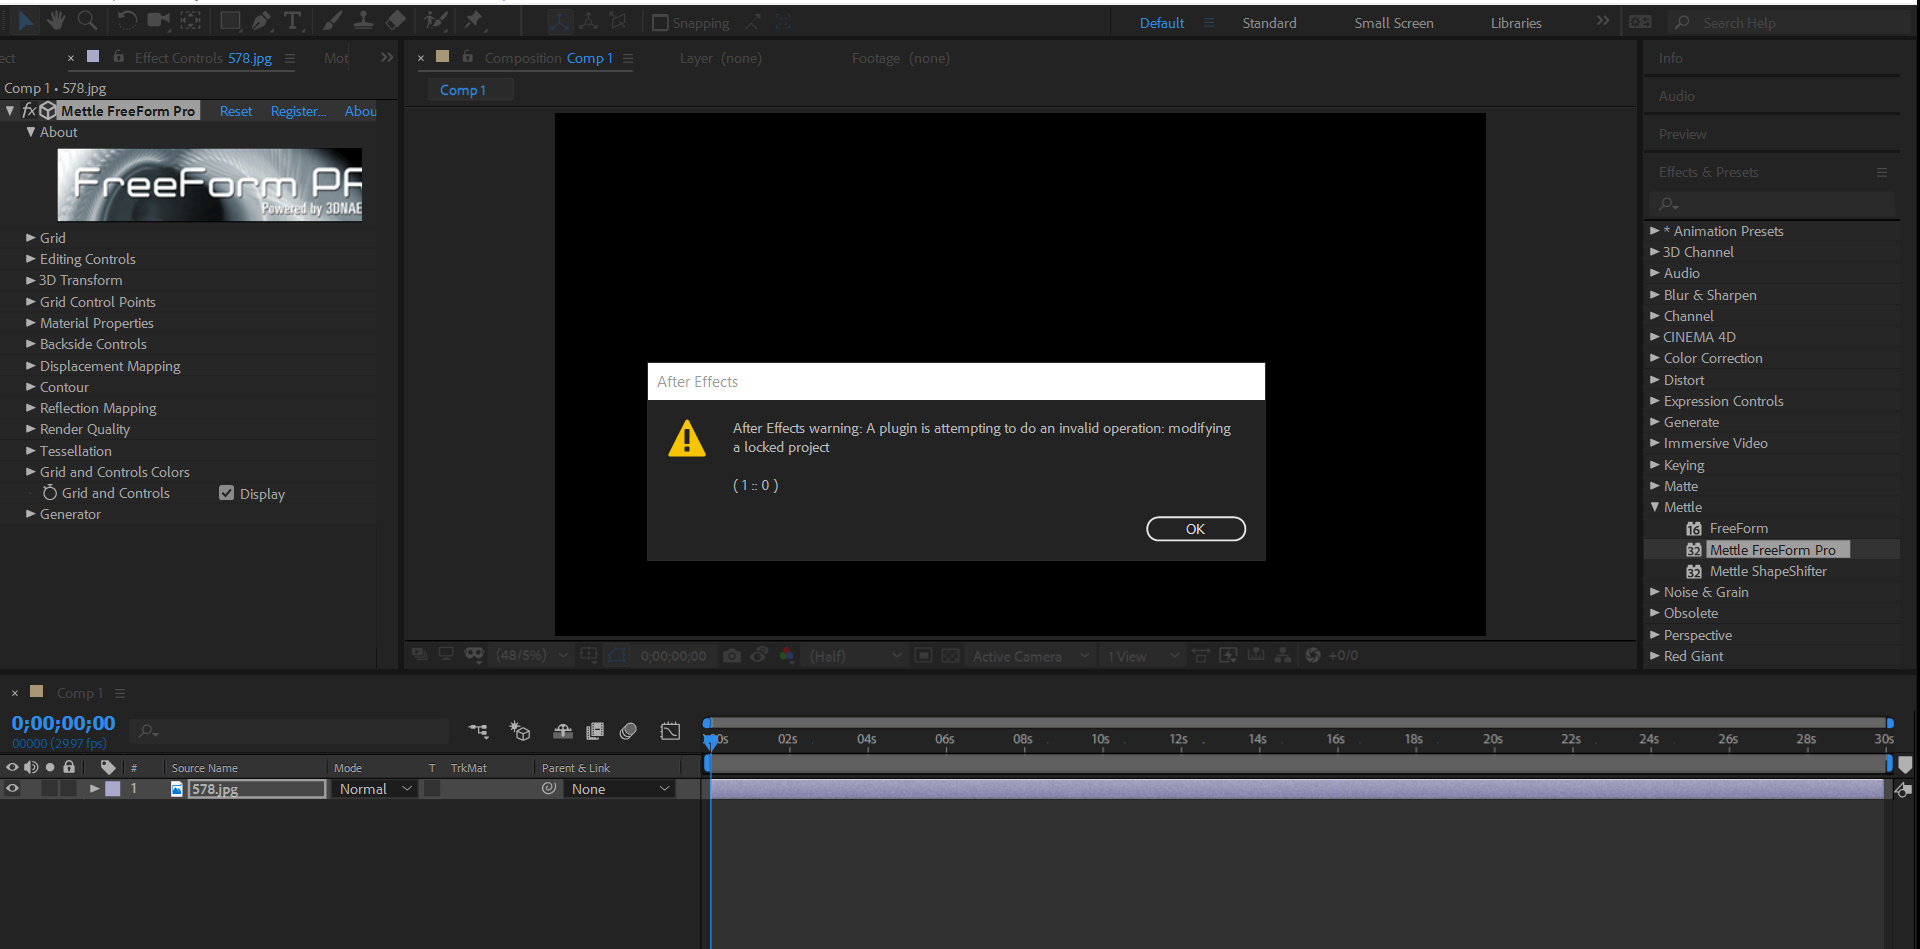This screenshot has height=949, width=1920.
Task: Select the Horizontal Type tool
Action: click(293, 20)
